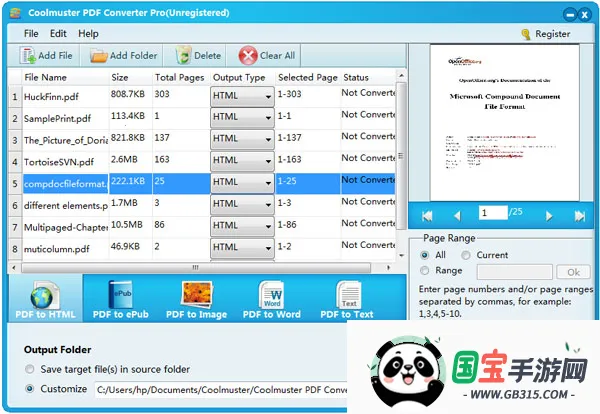Viewport: 600px width, 414px height.
Task: Expand Output Type dropdown for TortoiseSVN.pdf
Action: click(268, 162)
